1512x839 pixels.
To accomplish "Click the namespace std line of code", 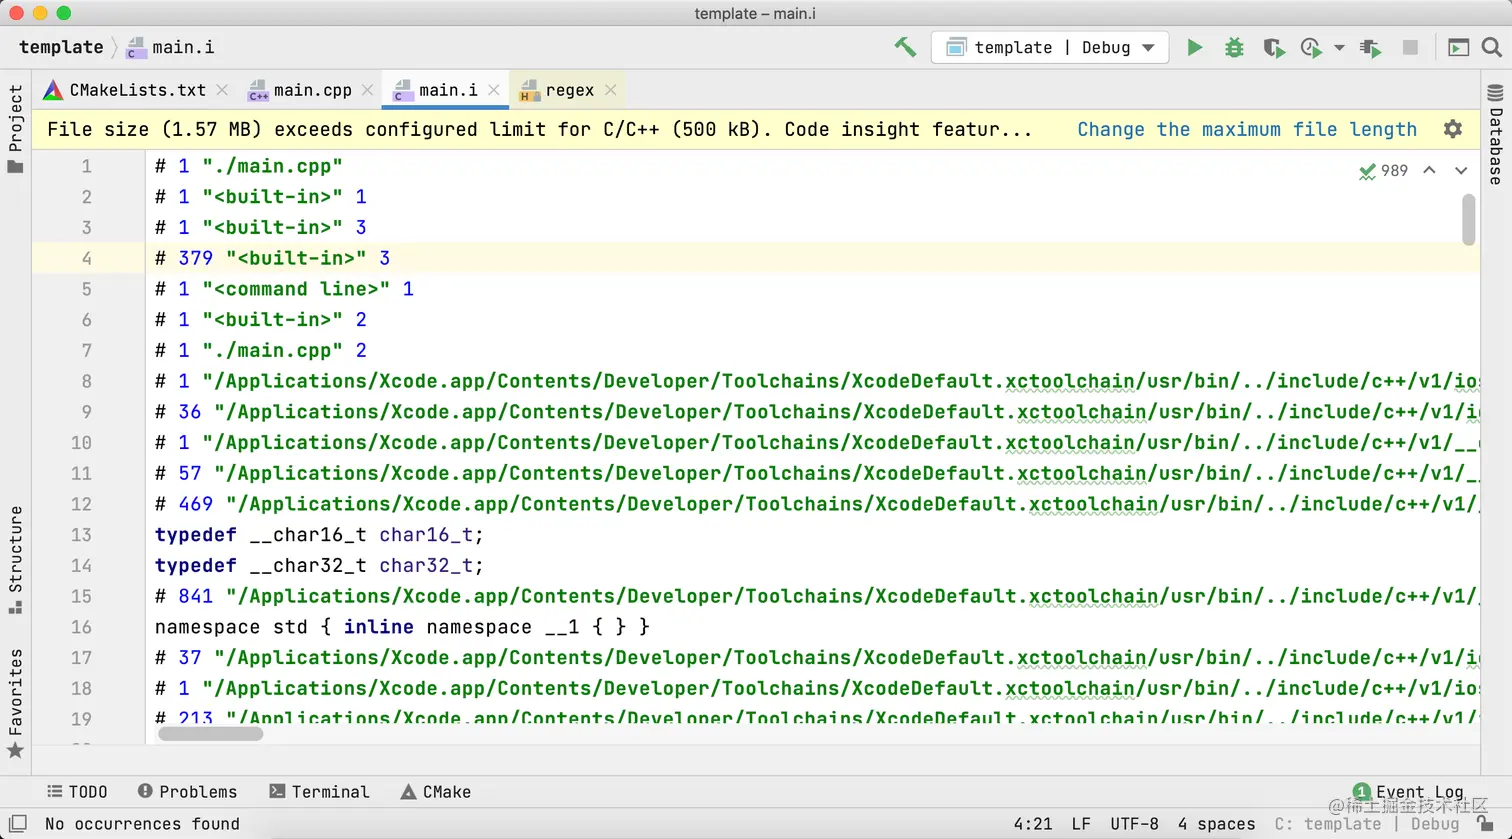I will click(402, 627).
